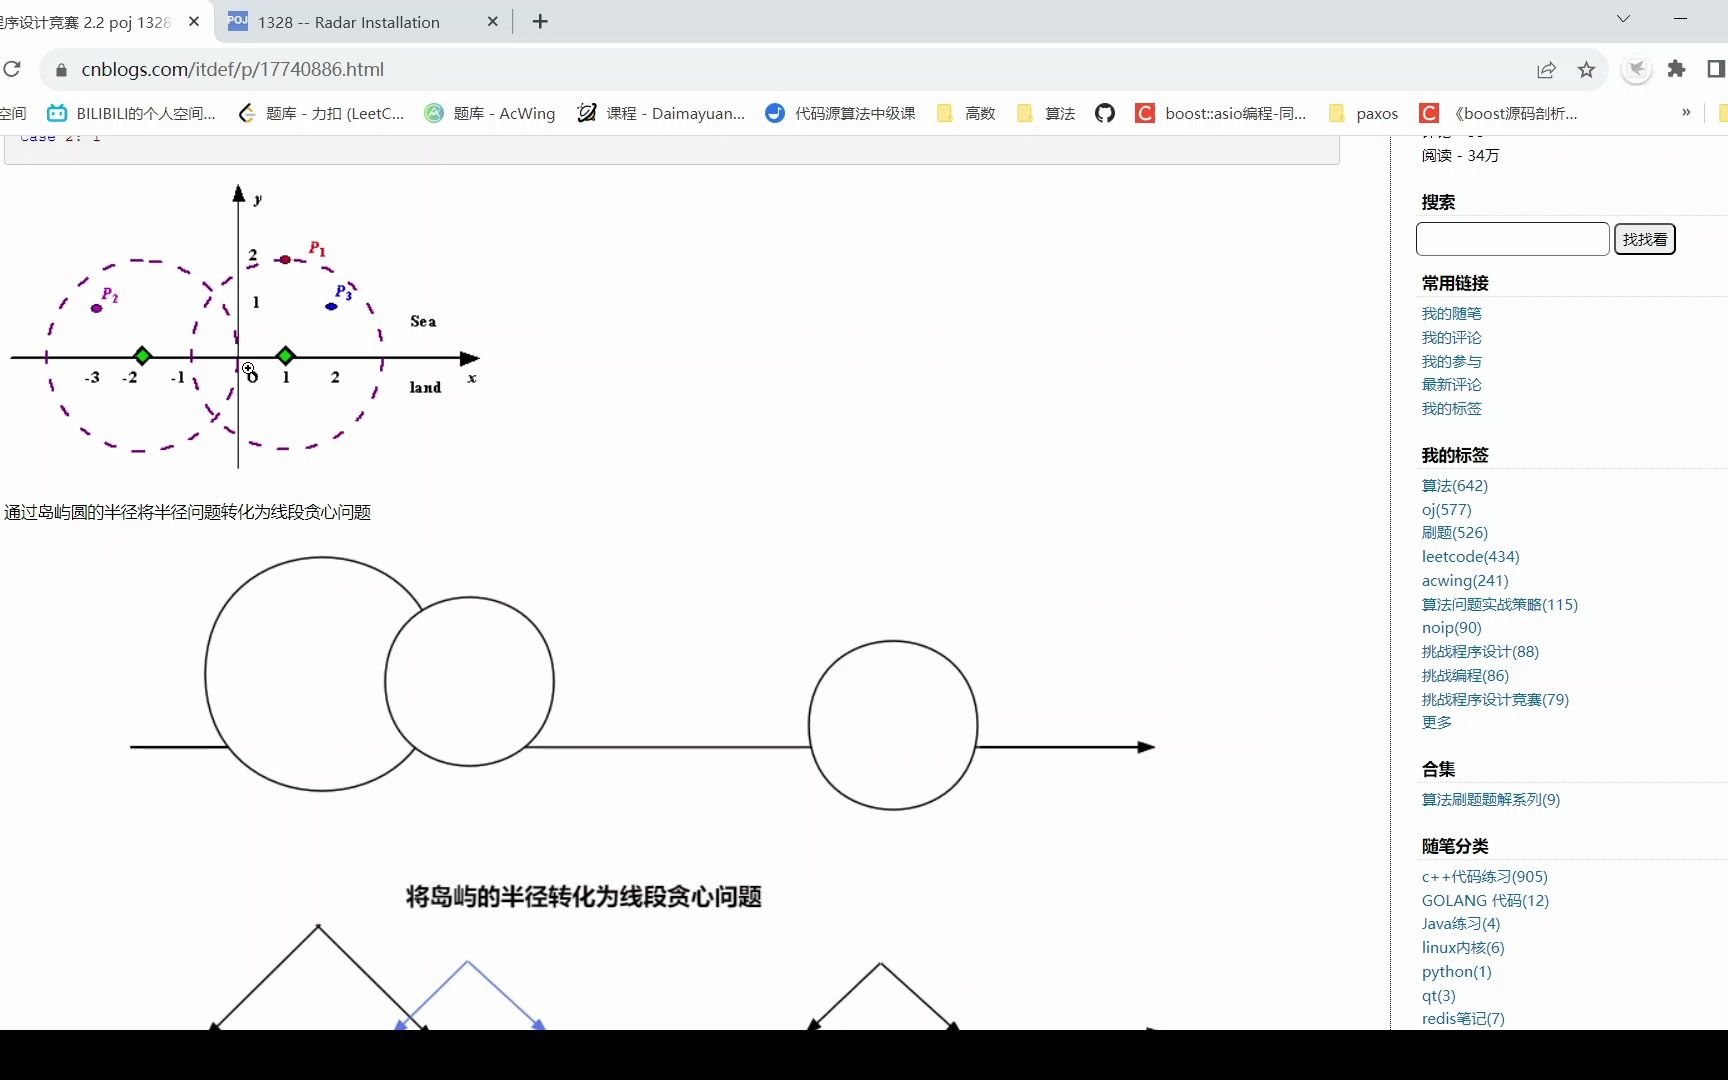This screenshot has width=1728, height=1080.
Task: Click the address bar URL
Action: [232, 69]
